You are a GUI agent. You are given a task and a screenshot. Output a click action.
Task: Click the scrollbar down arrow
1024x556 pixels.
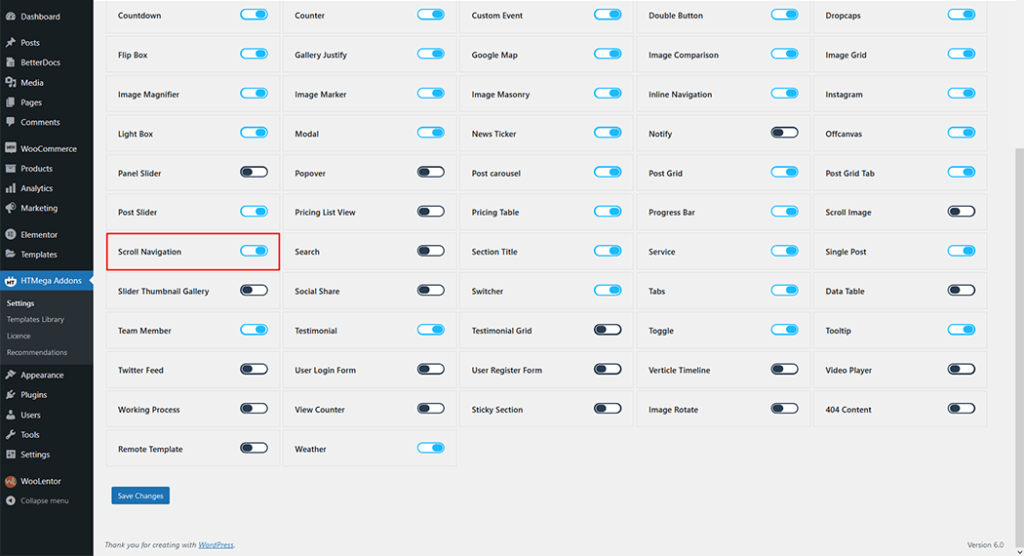pyautogui.click(x=1019, y=551)
